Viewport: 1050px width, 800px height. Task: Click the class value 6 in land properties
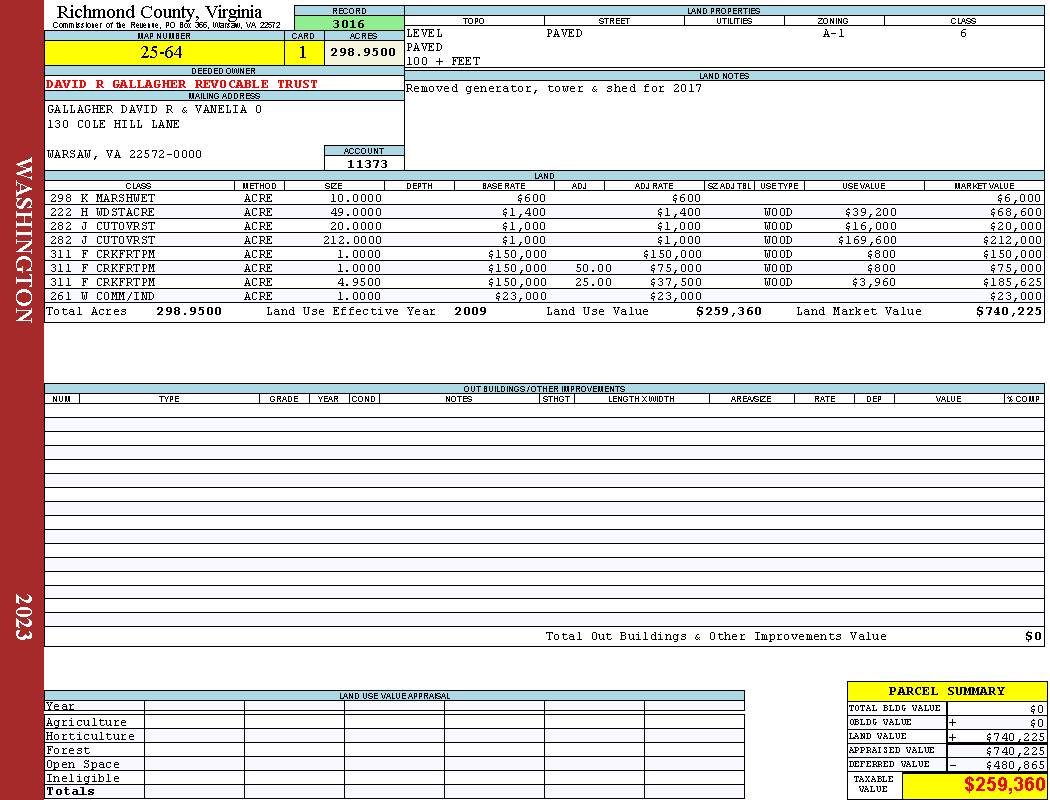tap(963, 33)
